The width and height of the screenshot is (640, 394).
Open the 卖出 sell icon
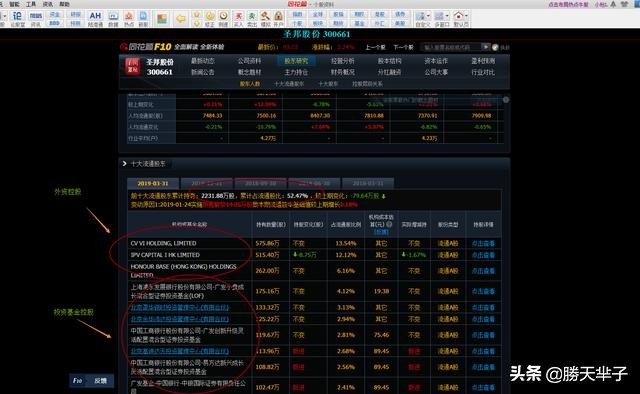[x=252, y=18]
